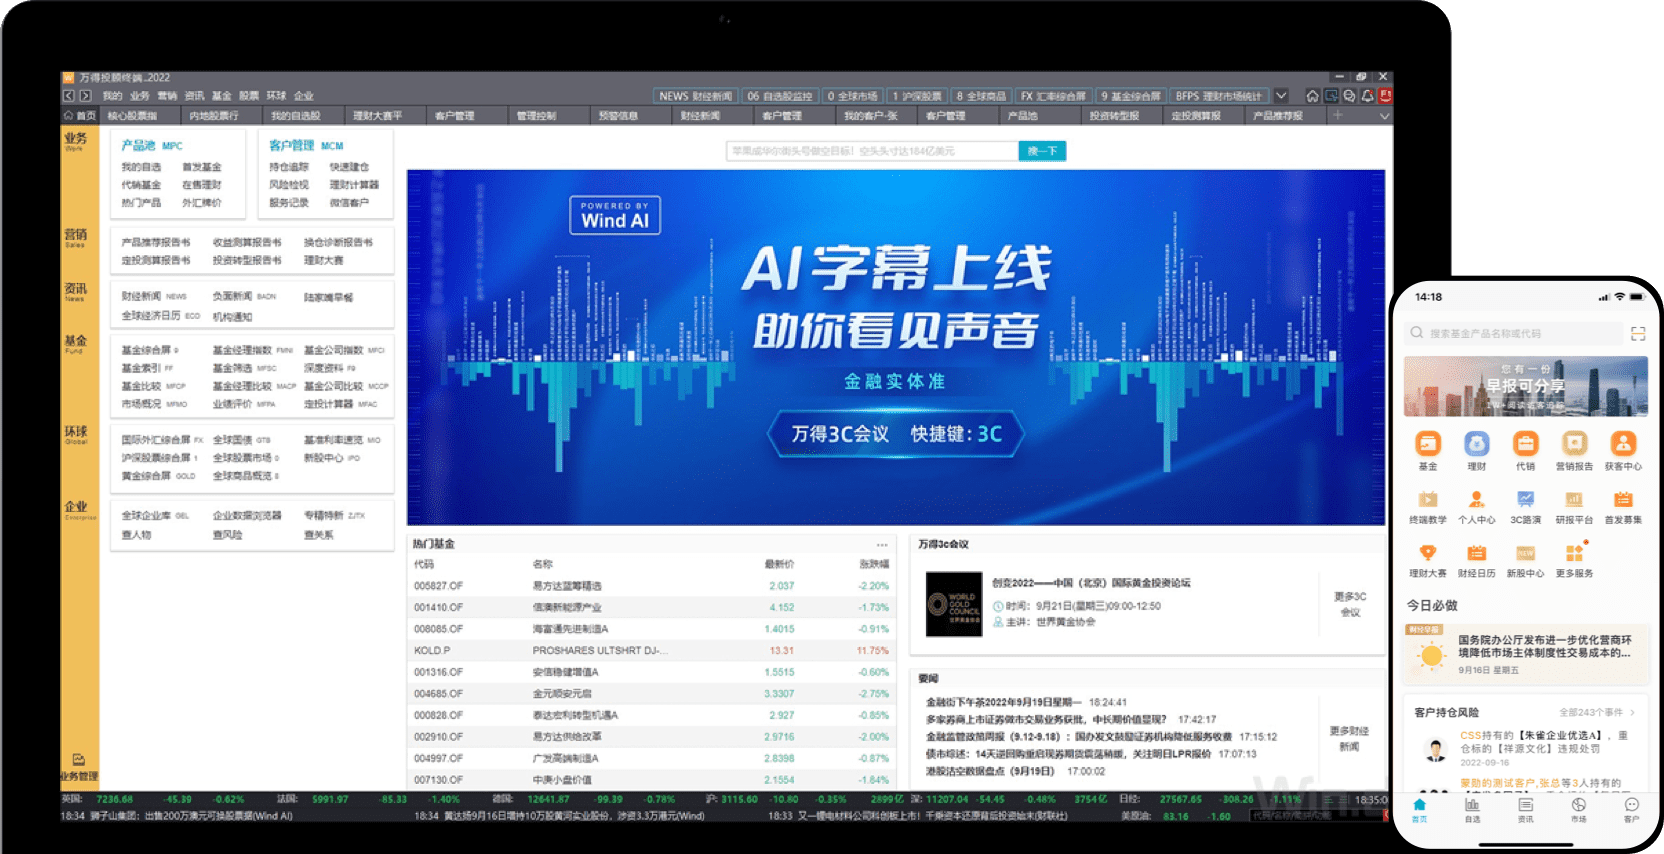Open 早报可分享 banner on phone

[1525, 386]
